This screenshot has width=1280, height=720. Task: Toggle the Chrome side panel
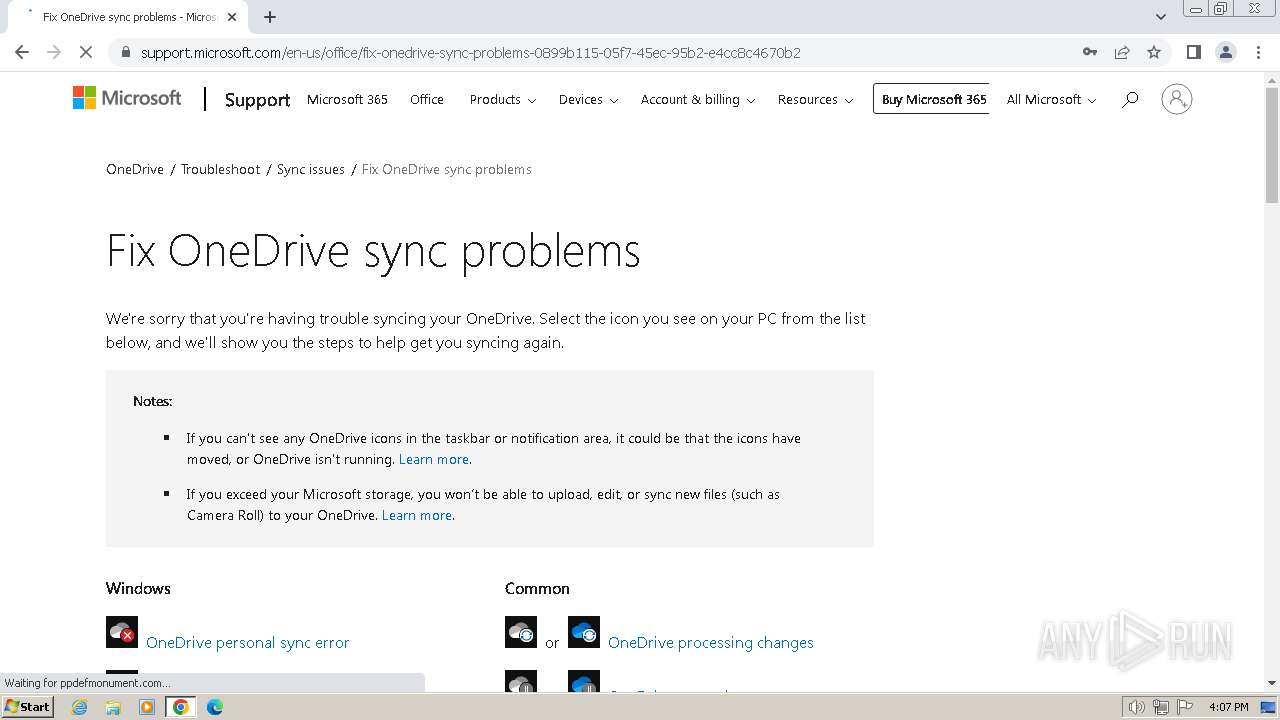point(1193,52)
